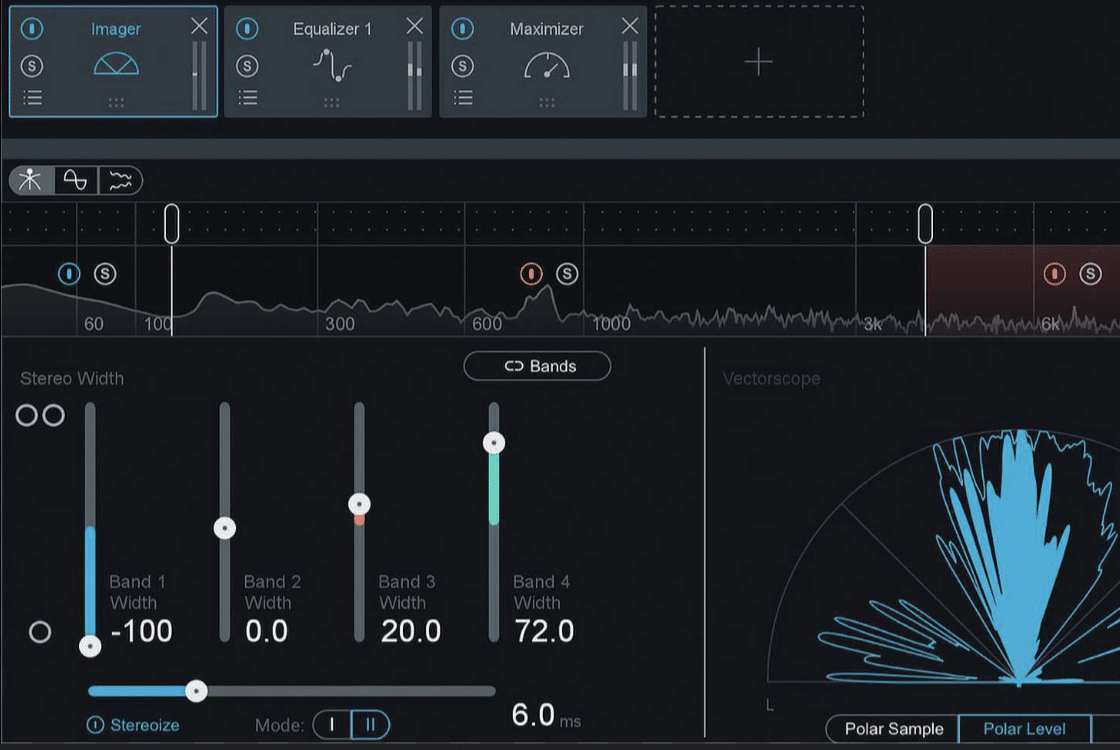Click the Imager module level meter
This screenshot has width=1120, height=750.
pyautogui.click(x=199, y=76)
